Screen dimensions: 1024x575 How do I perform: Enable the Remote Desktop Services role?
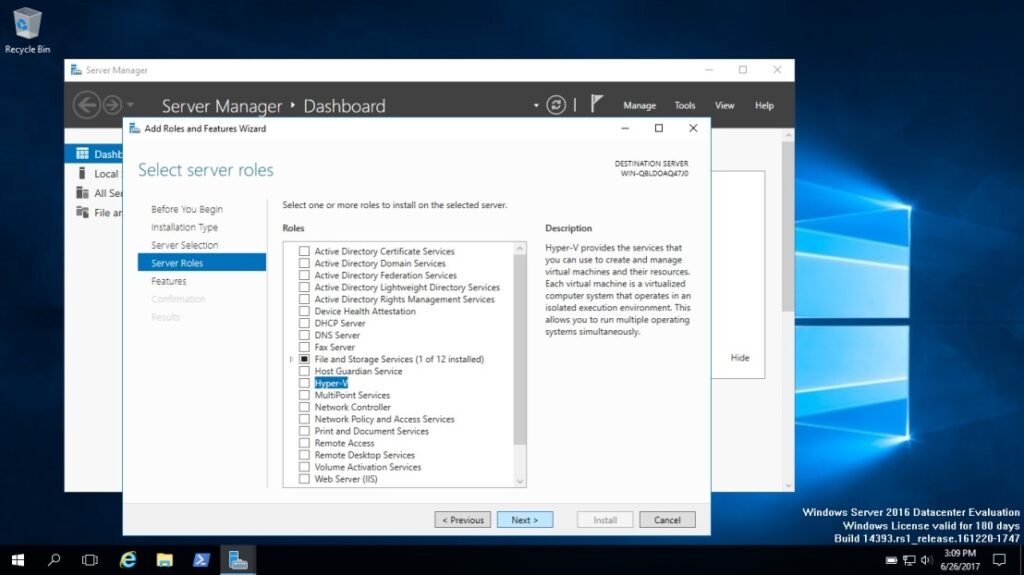[x=304, y=455]
